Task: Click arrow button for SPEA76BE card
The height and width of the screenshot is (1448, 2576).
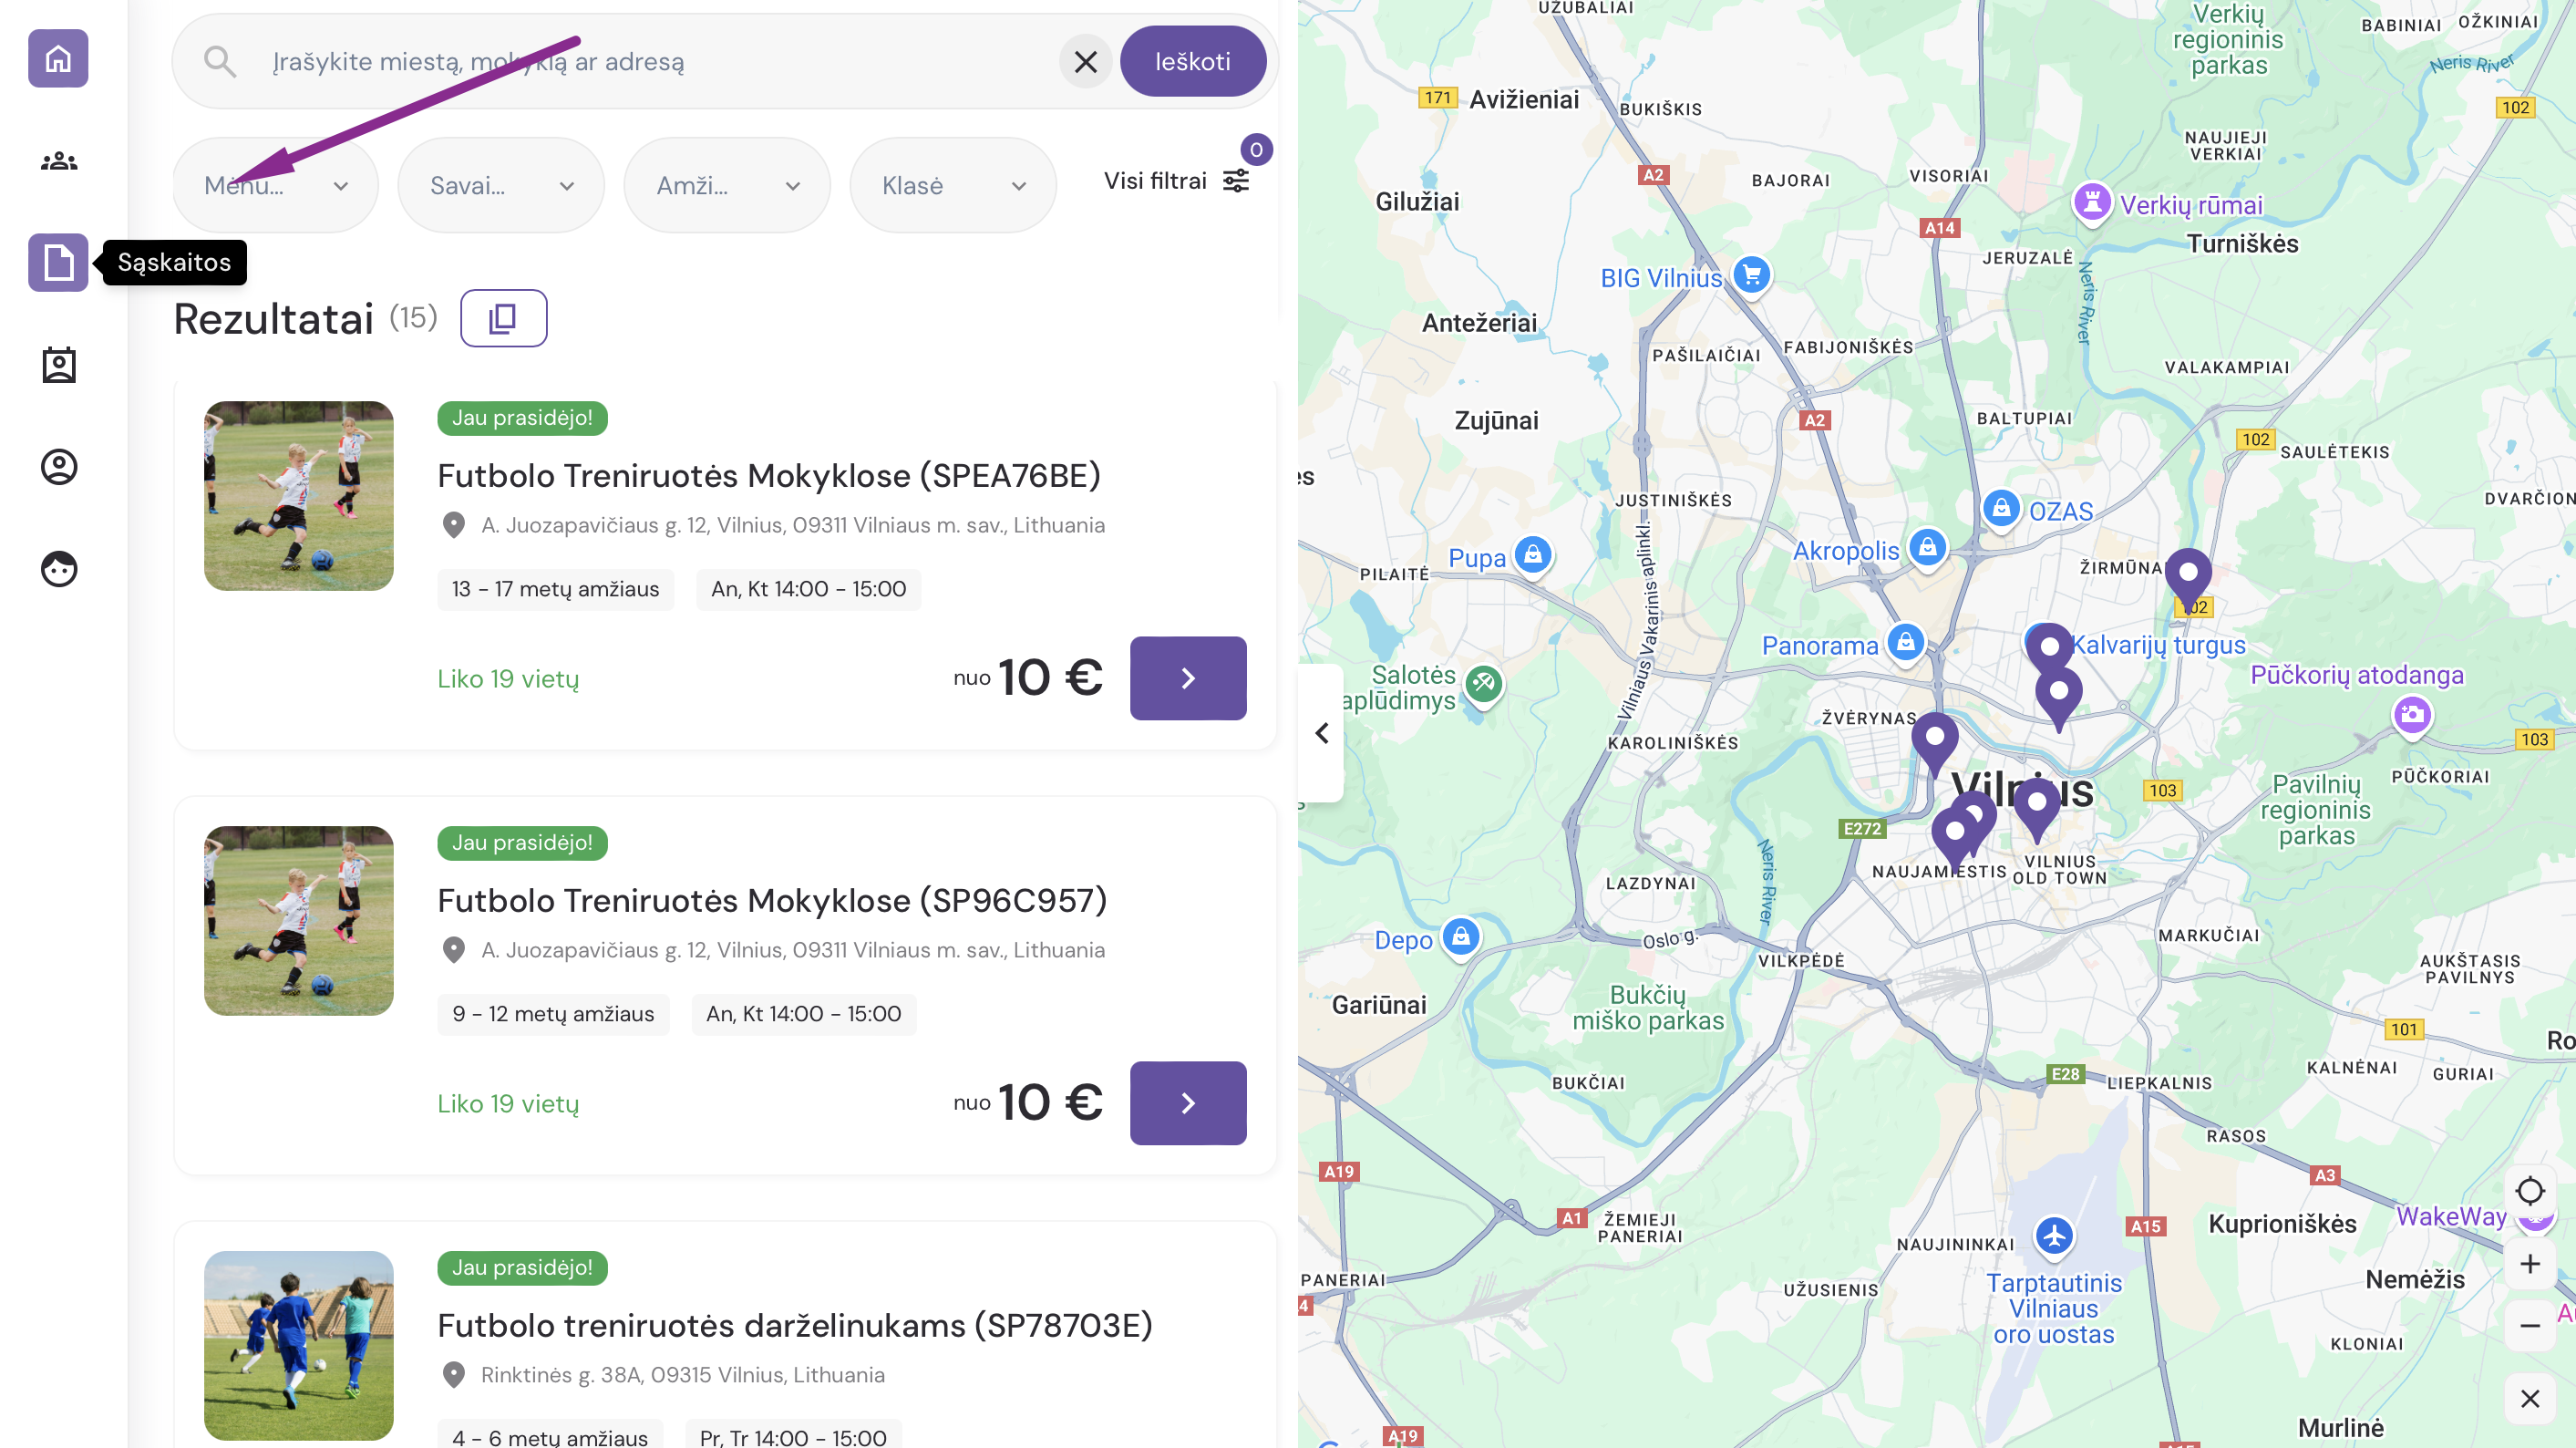Action: point(1188,678)
